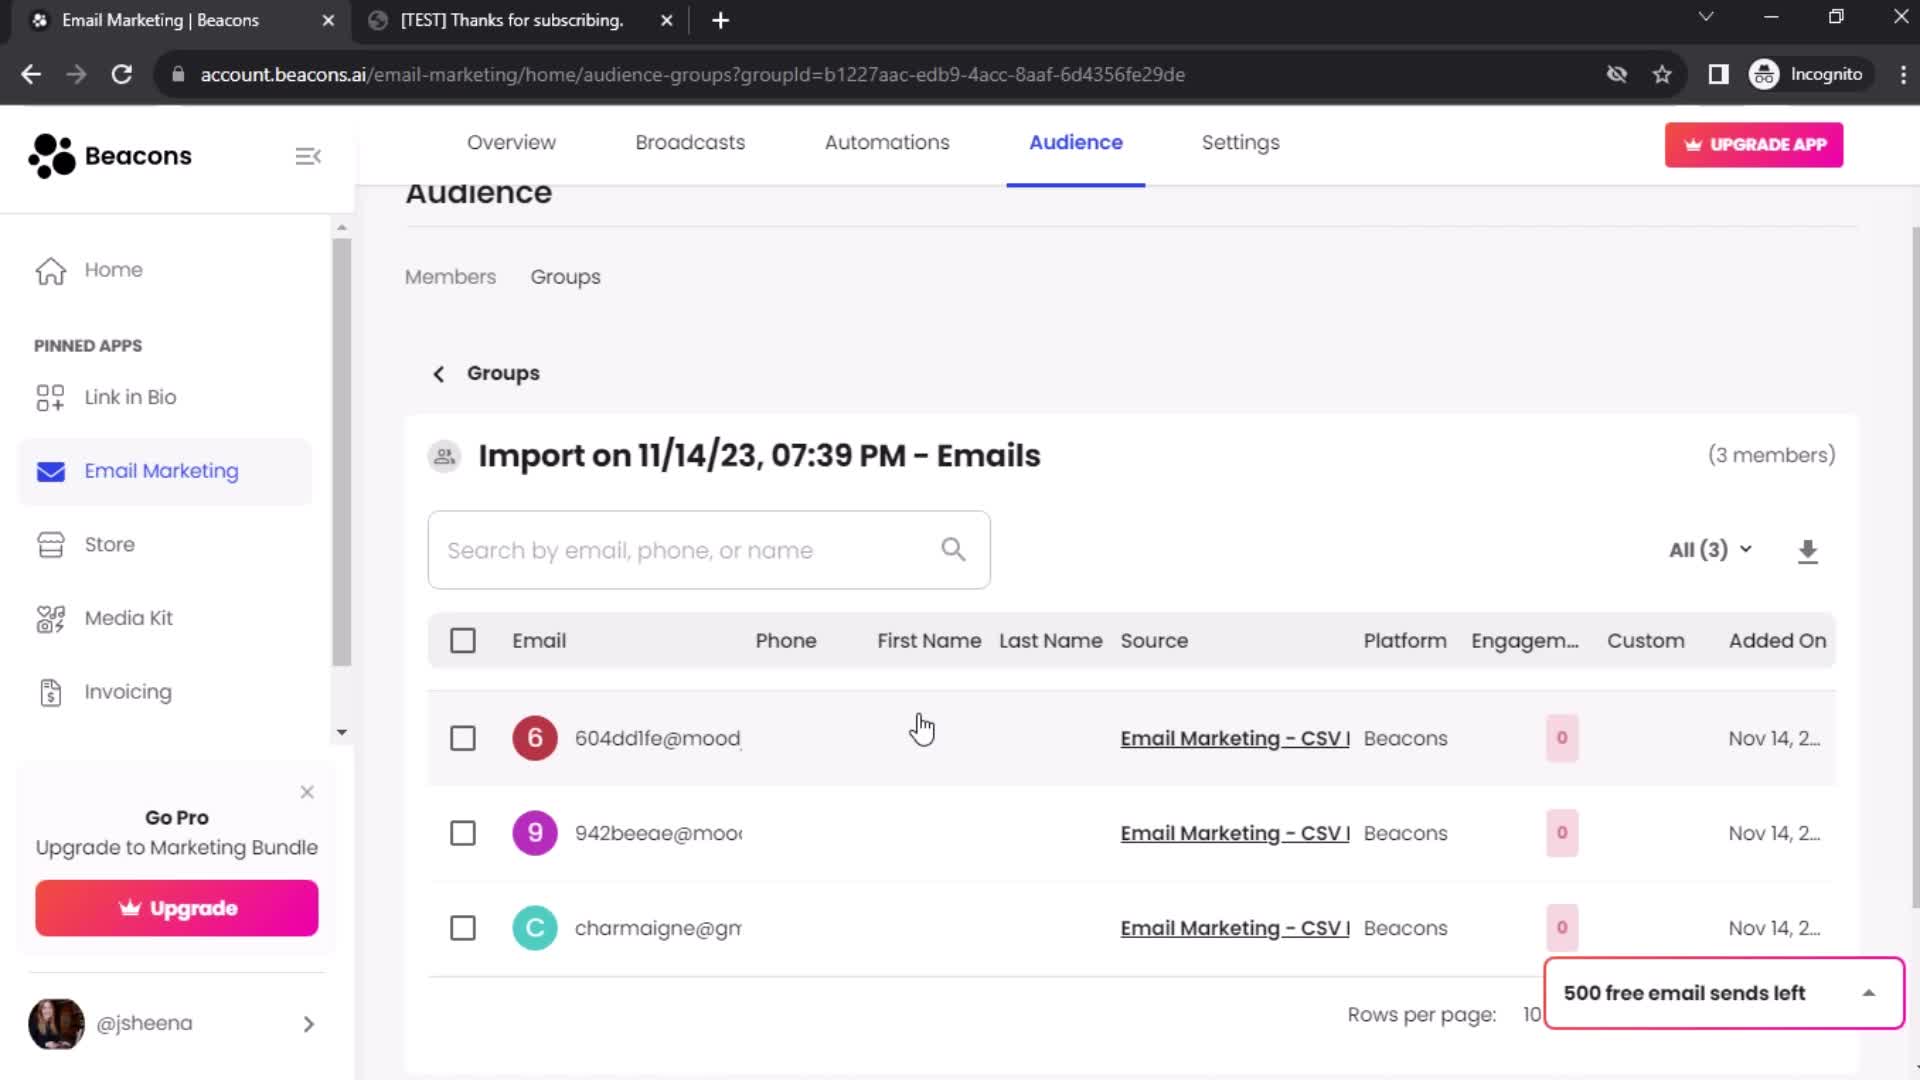
Task: Dismiss the Go Pro card
Action: click(307, 792)
